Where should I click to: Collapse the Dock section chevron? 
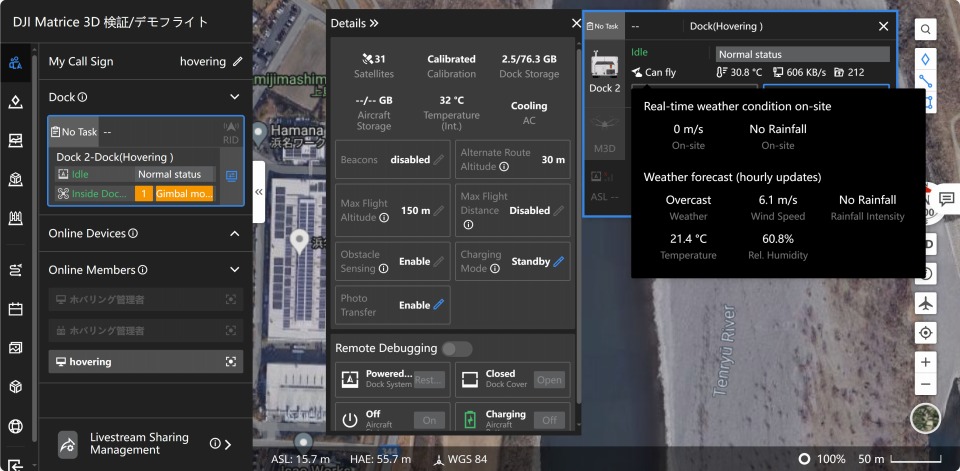click(x=234, y=97)
